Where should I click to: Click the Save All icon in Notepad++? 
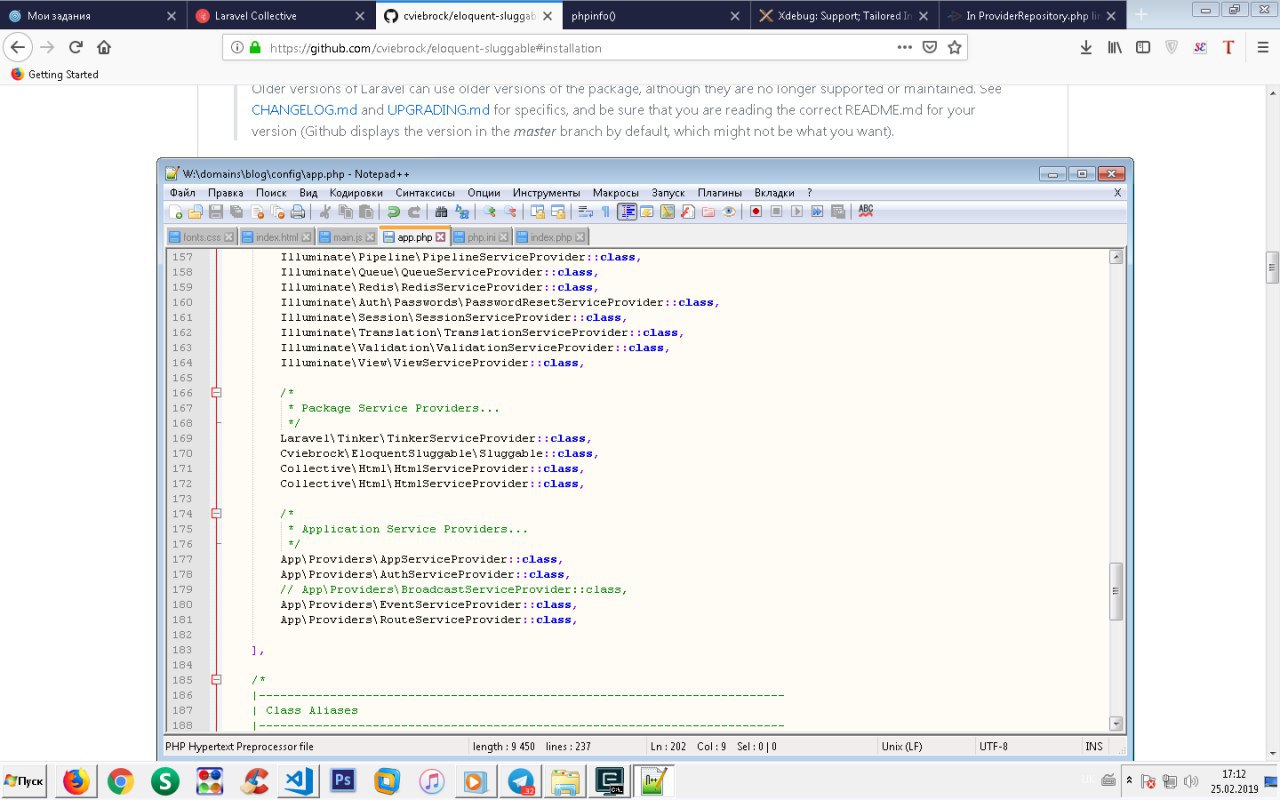235,211
